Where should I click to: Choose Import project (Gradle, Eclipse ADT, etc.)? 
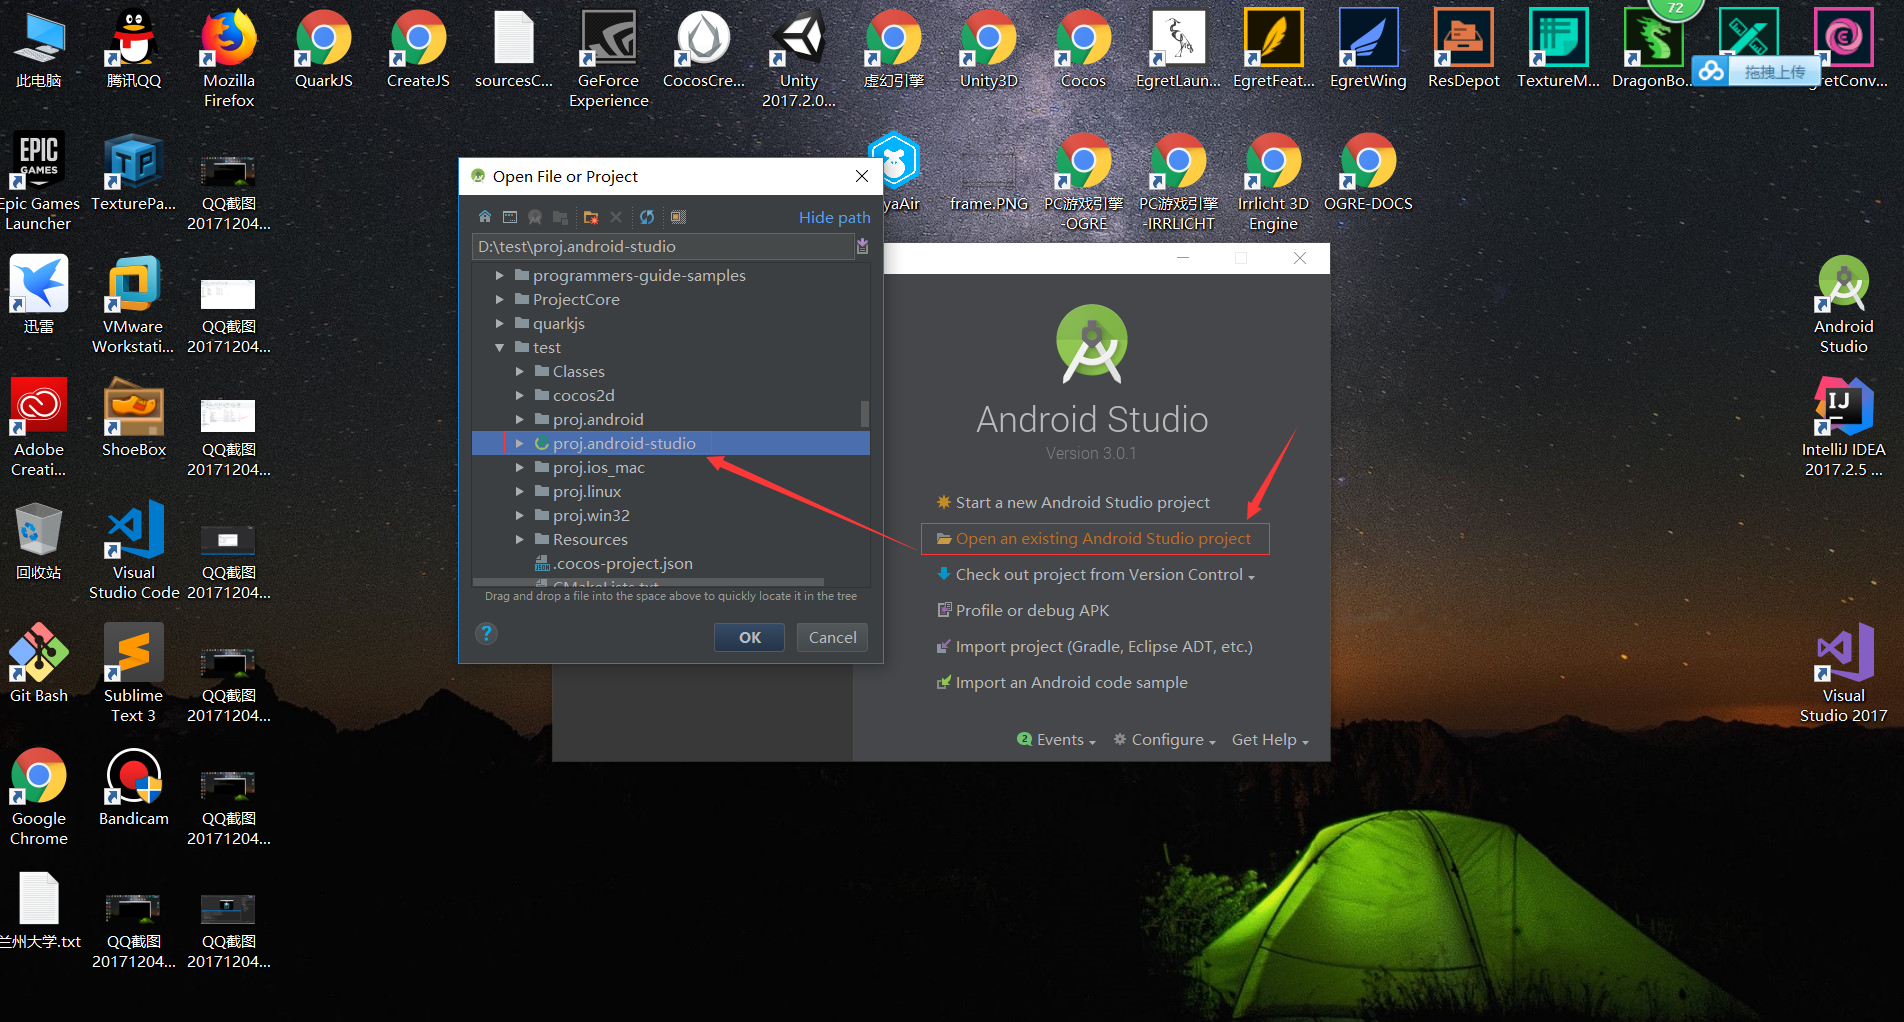1095,646
